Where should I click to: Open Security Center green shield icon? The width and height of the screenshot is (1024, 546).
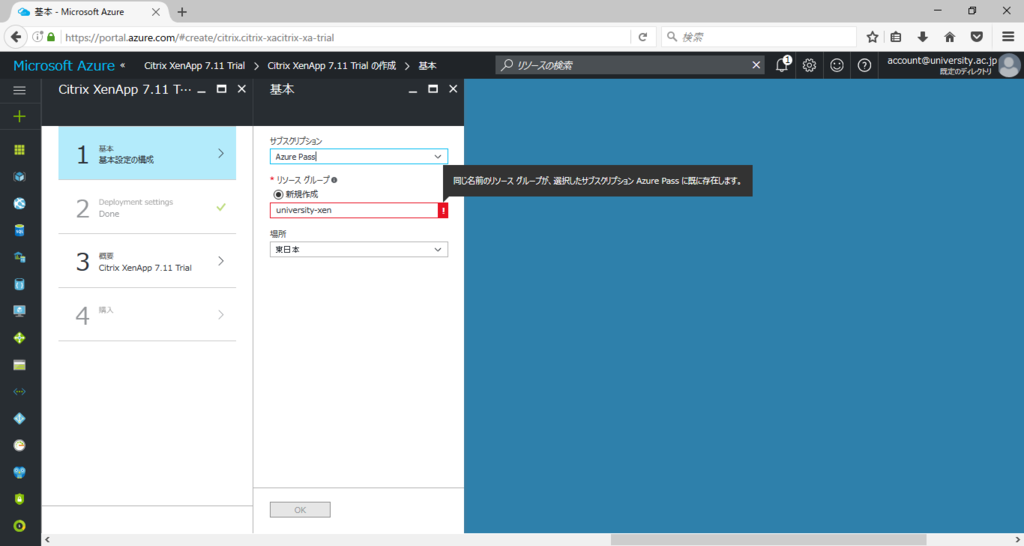coord(20,499)
